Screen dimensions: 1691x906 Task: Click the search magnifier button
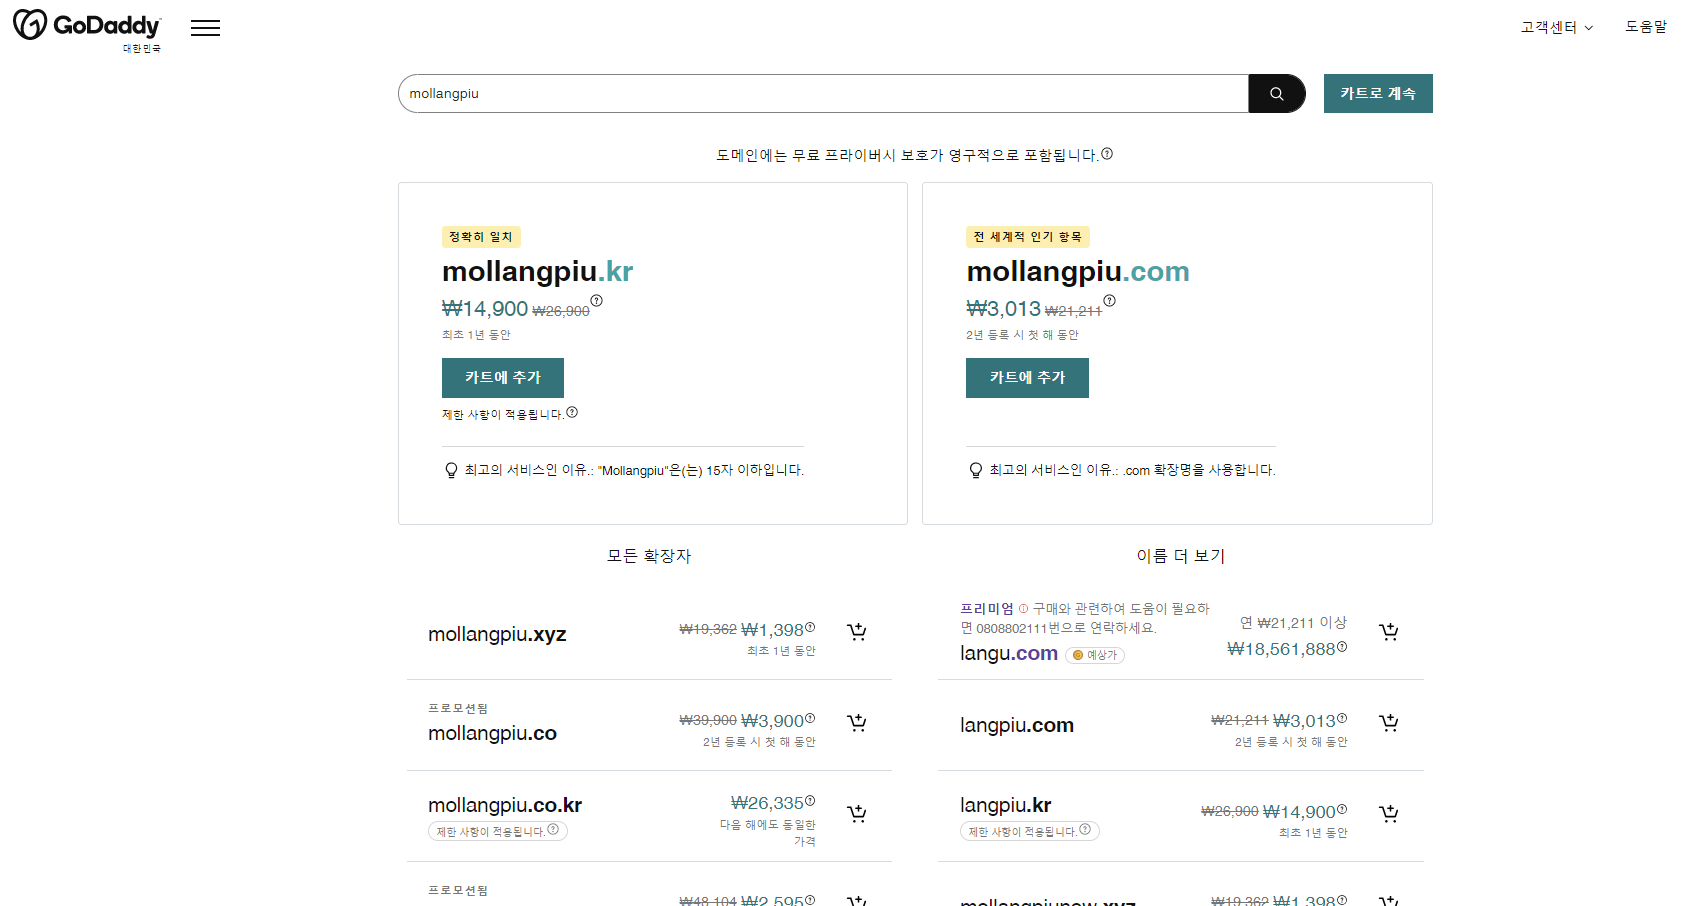(x=1277, y=93)
